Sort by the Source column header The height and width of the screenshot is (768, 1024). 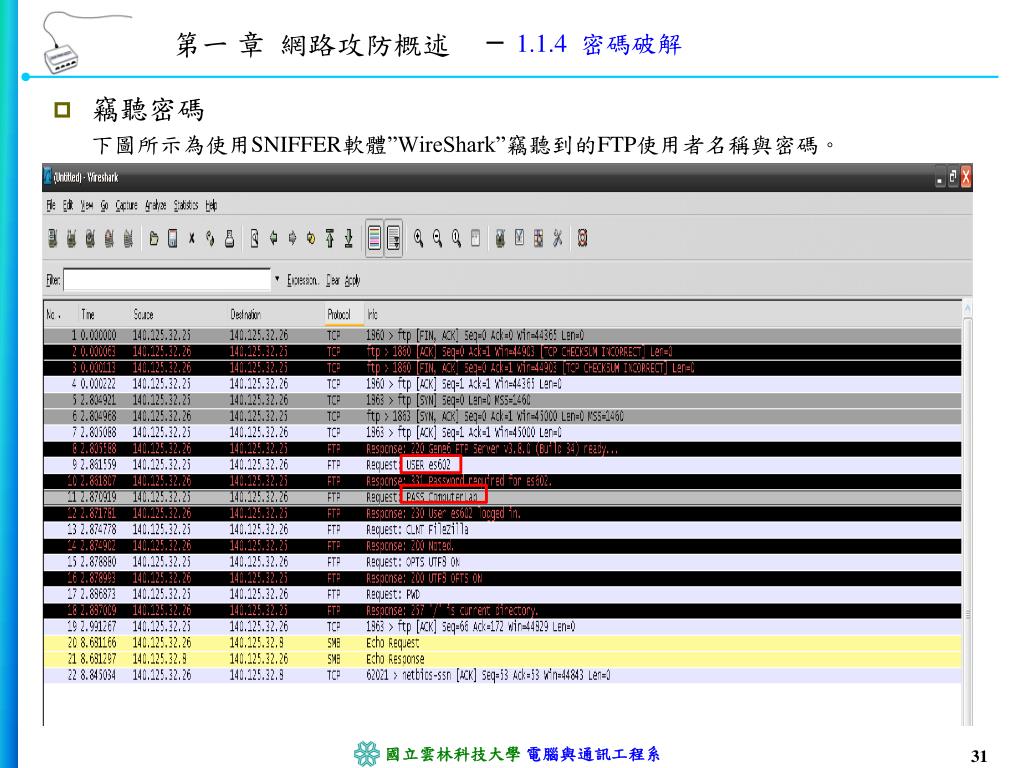click(178, 314)
